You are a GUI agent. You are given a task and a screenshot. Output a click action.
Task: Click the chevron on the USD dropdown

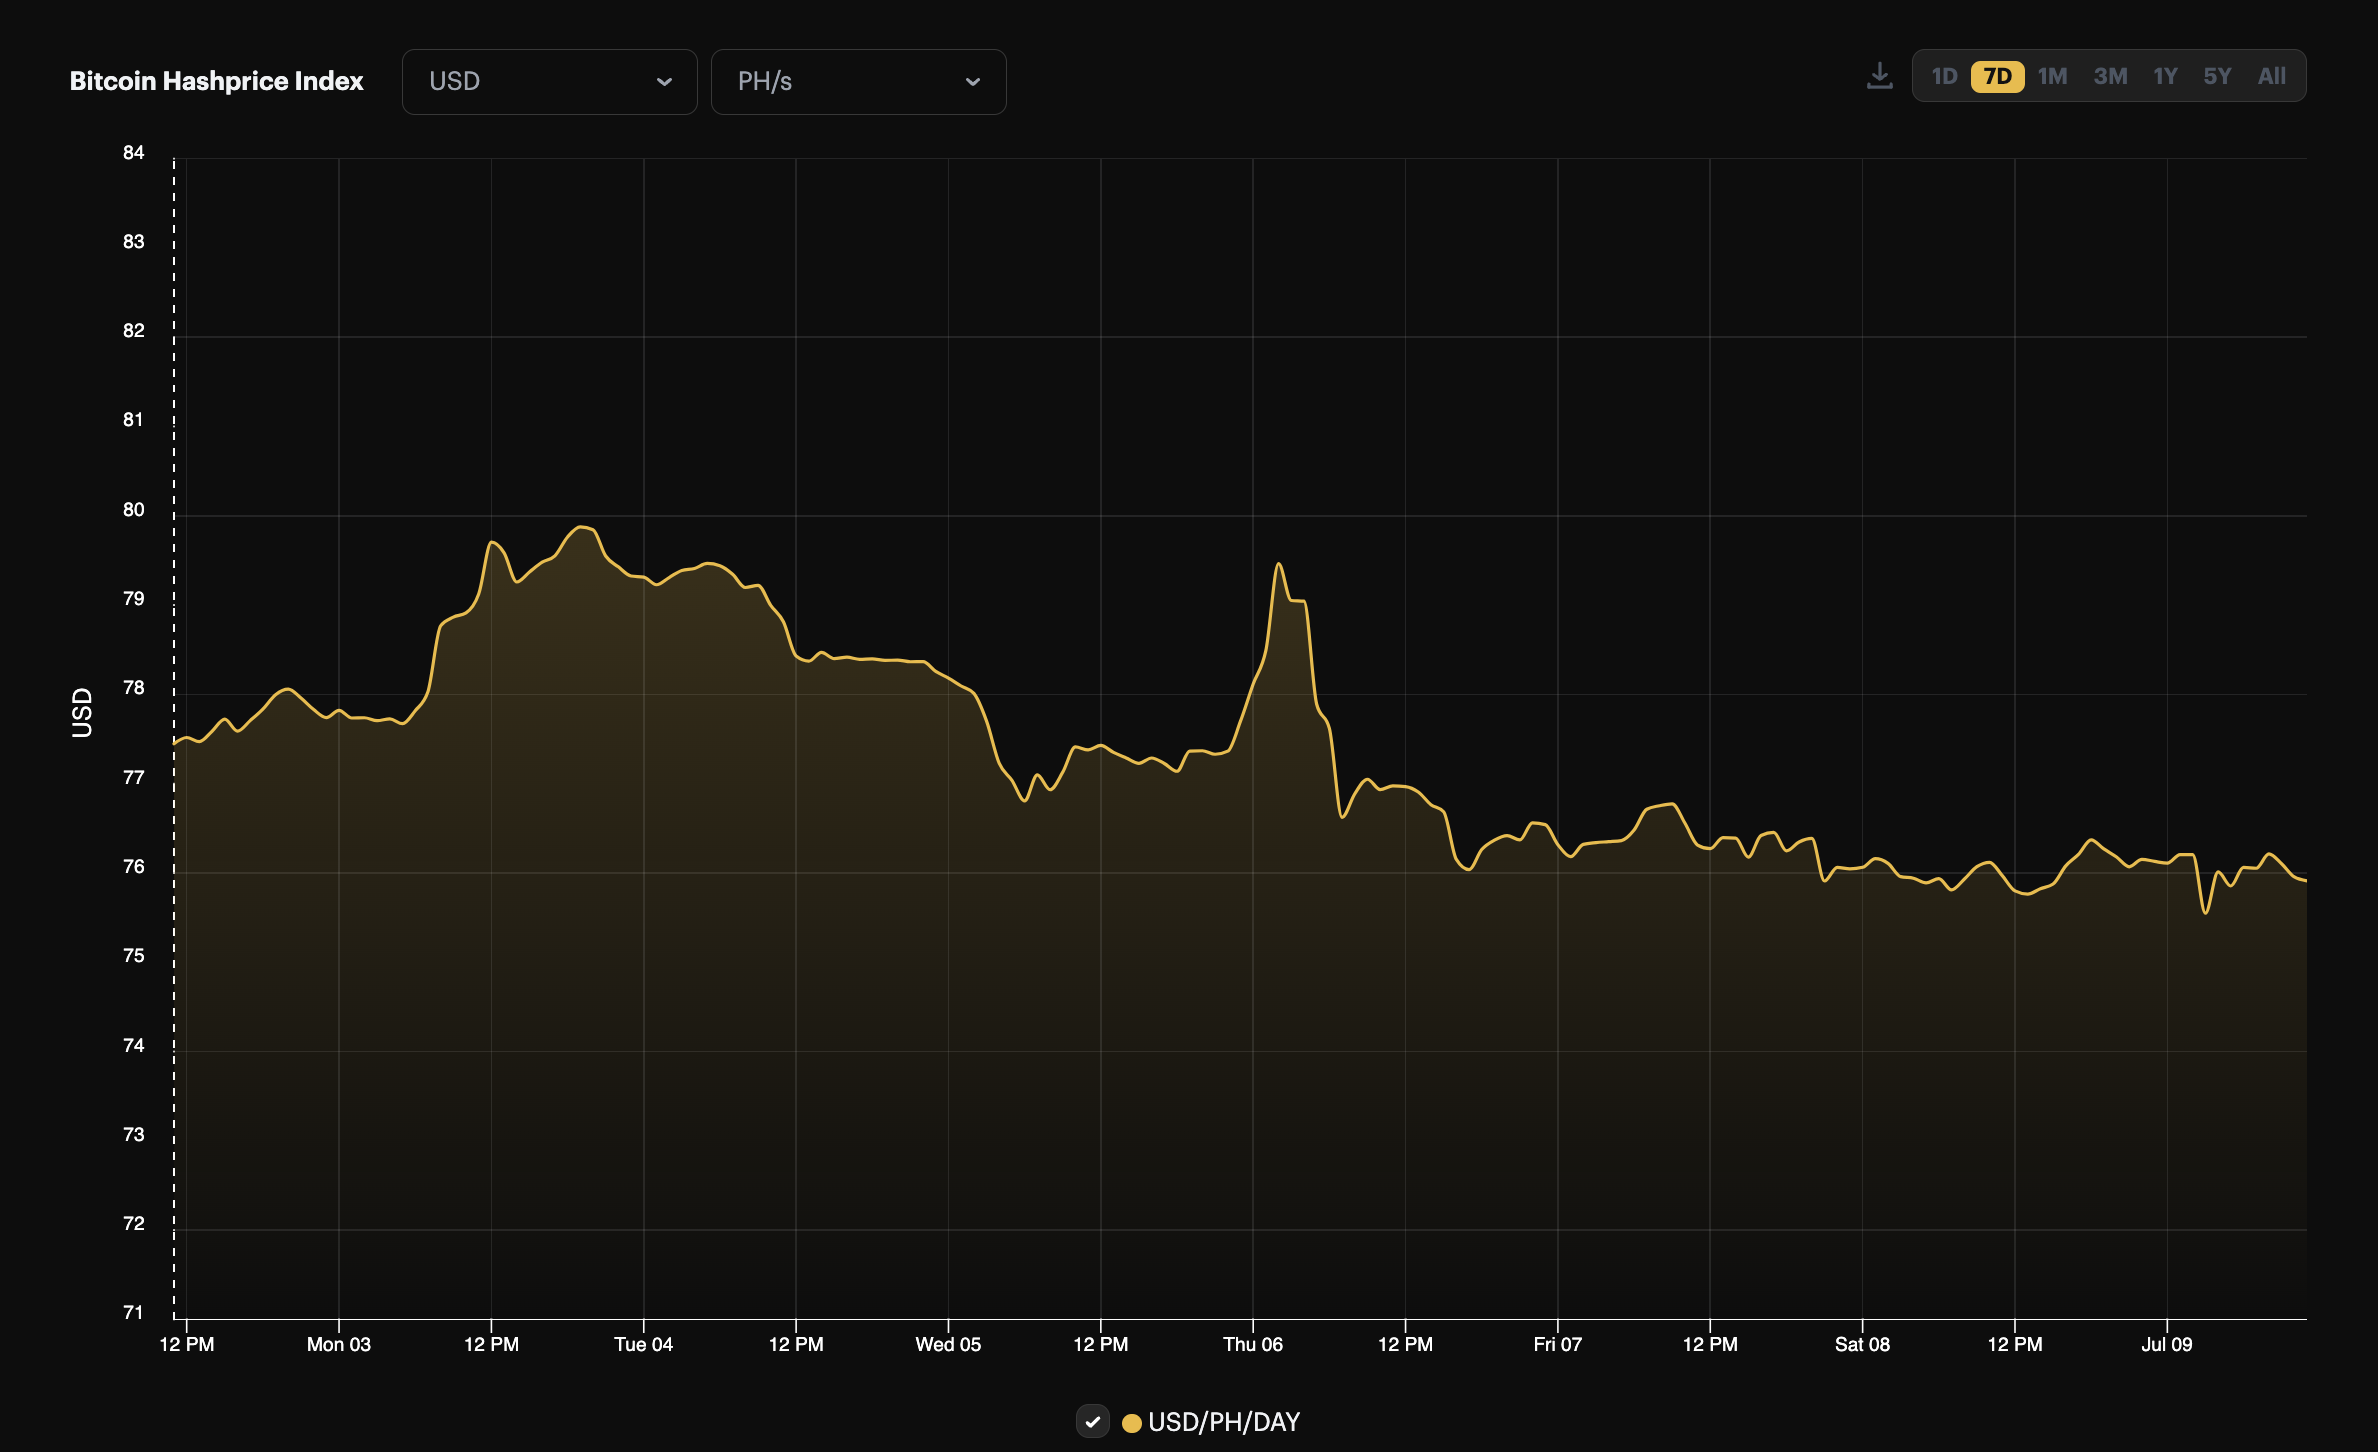[x=666, y=82]
